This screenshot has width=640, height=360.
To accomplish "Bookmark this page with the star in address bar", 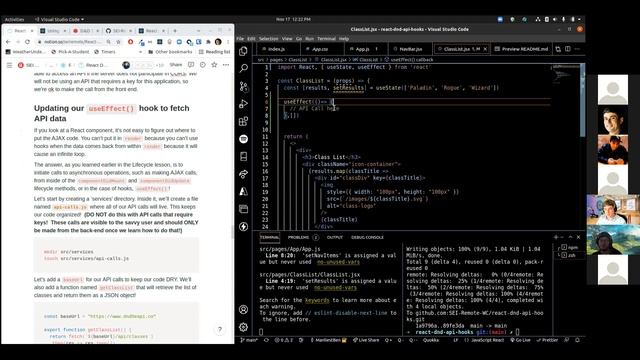I will click(x=118, y=42).
